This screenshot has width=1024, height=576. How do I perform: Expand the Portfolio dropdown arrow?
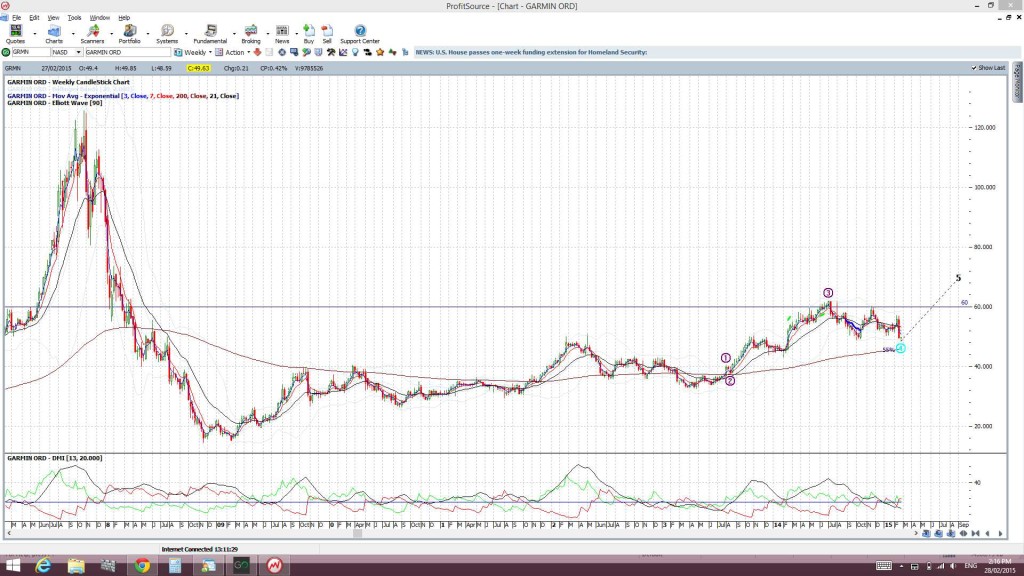coord(148,33)
